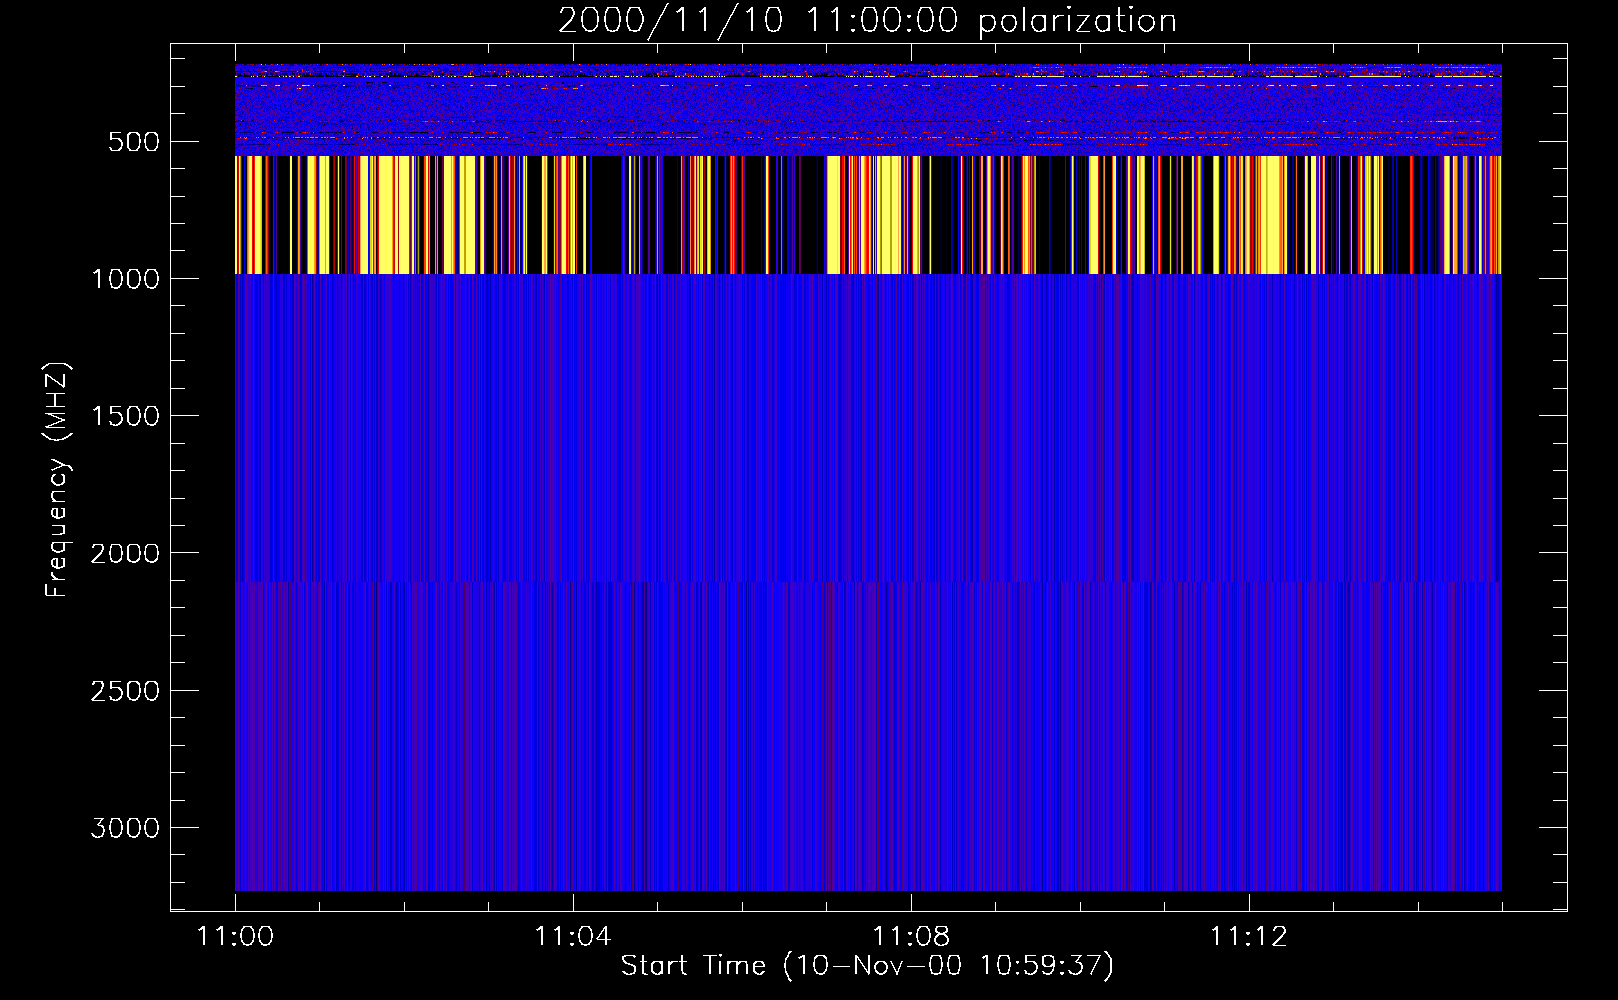Click the 2000 frequency tick label

[125, 554]
